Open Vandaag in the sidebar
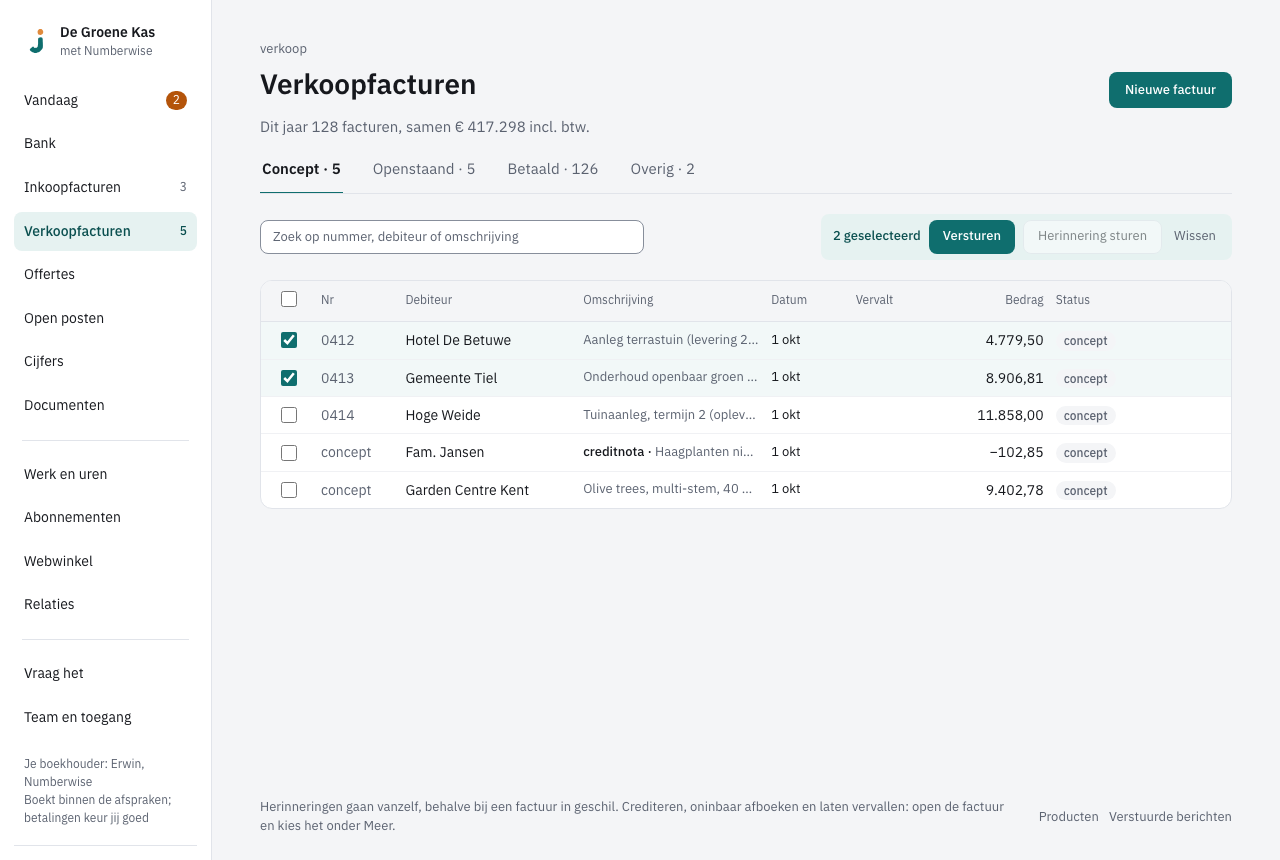The height and width of the screenshot is (860, 1280). [x=105, y=100]
